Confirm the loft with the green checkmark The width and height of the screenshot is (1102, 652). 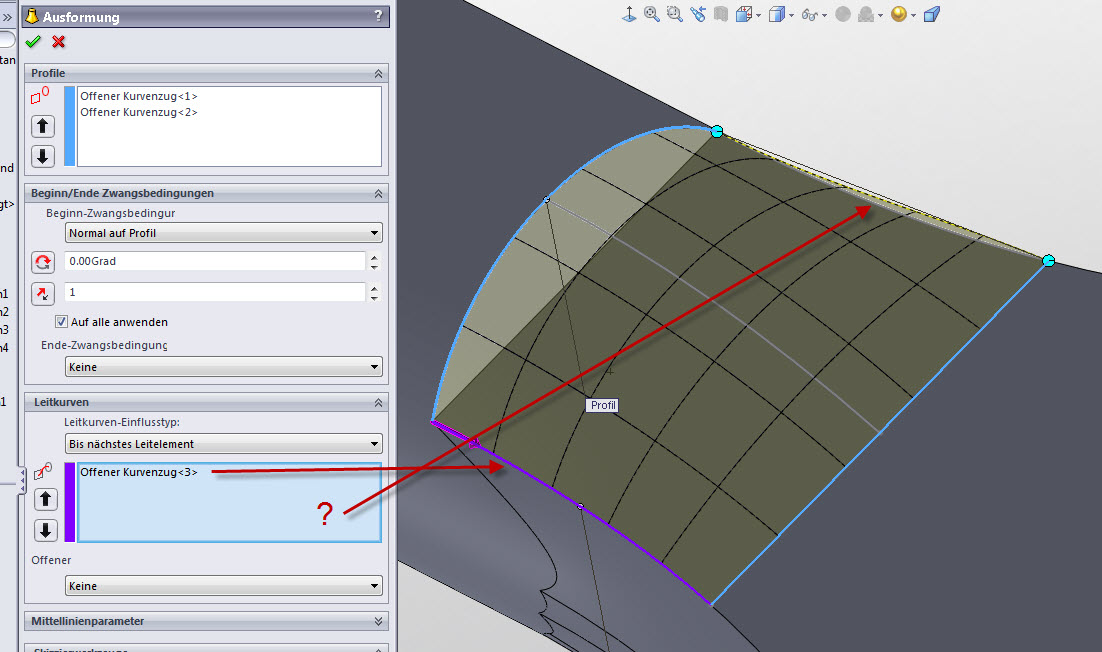point(33,41)
